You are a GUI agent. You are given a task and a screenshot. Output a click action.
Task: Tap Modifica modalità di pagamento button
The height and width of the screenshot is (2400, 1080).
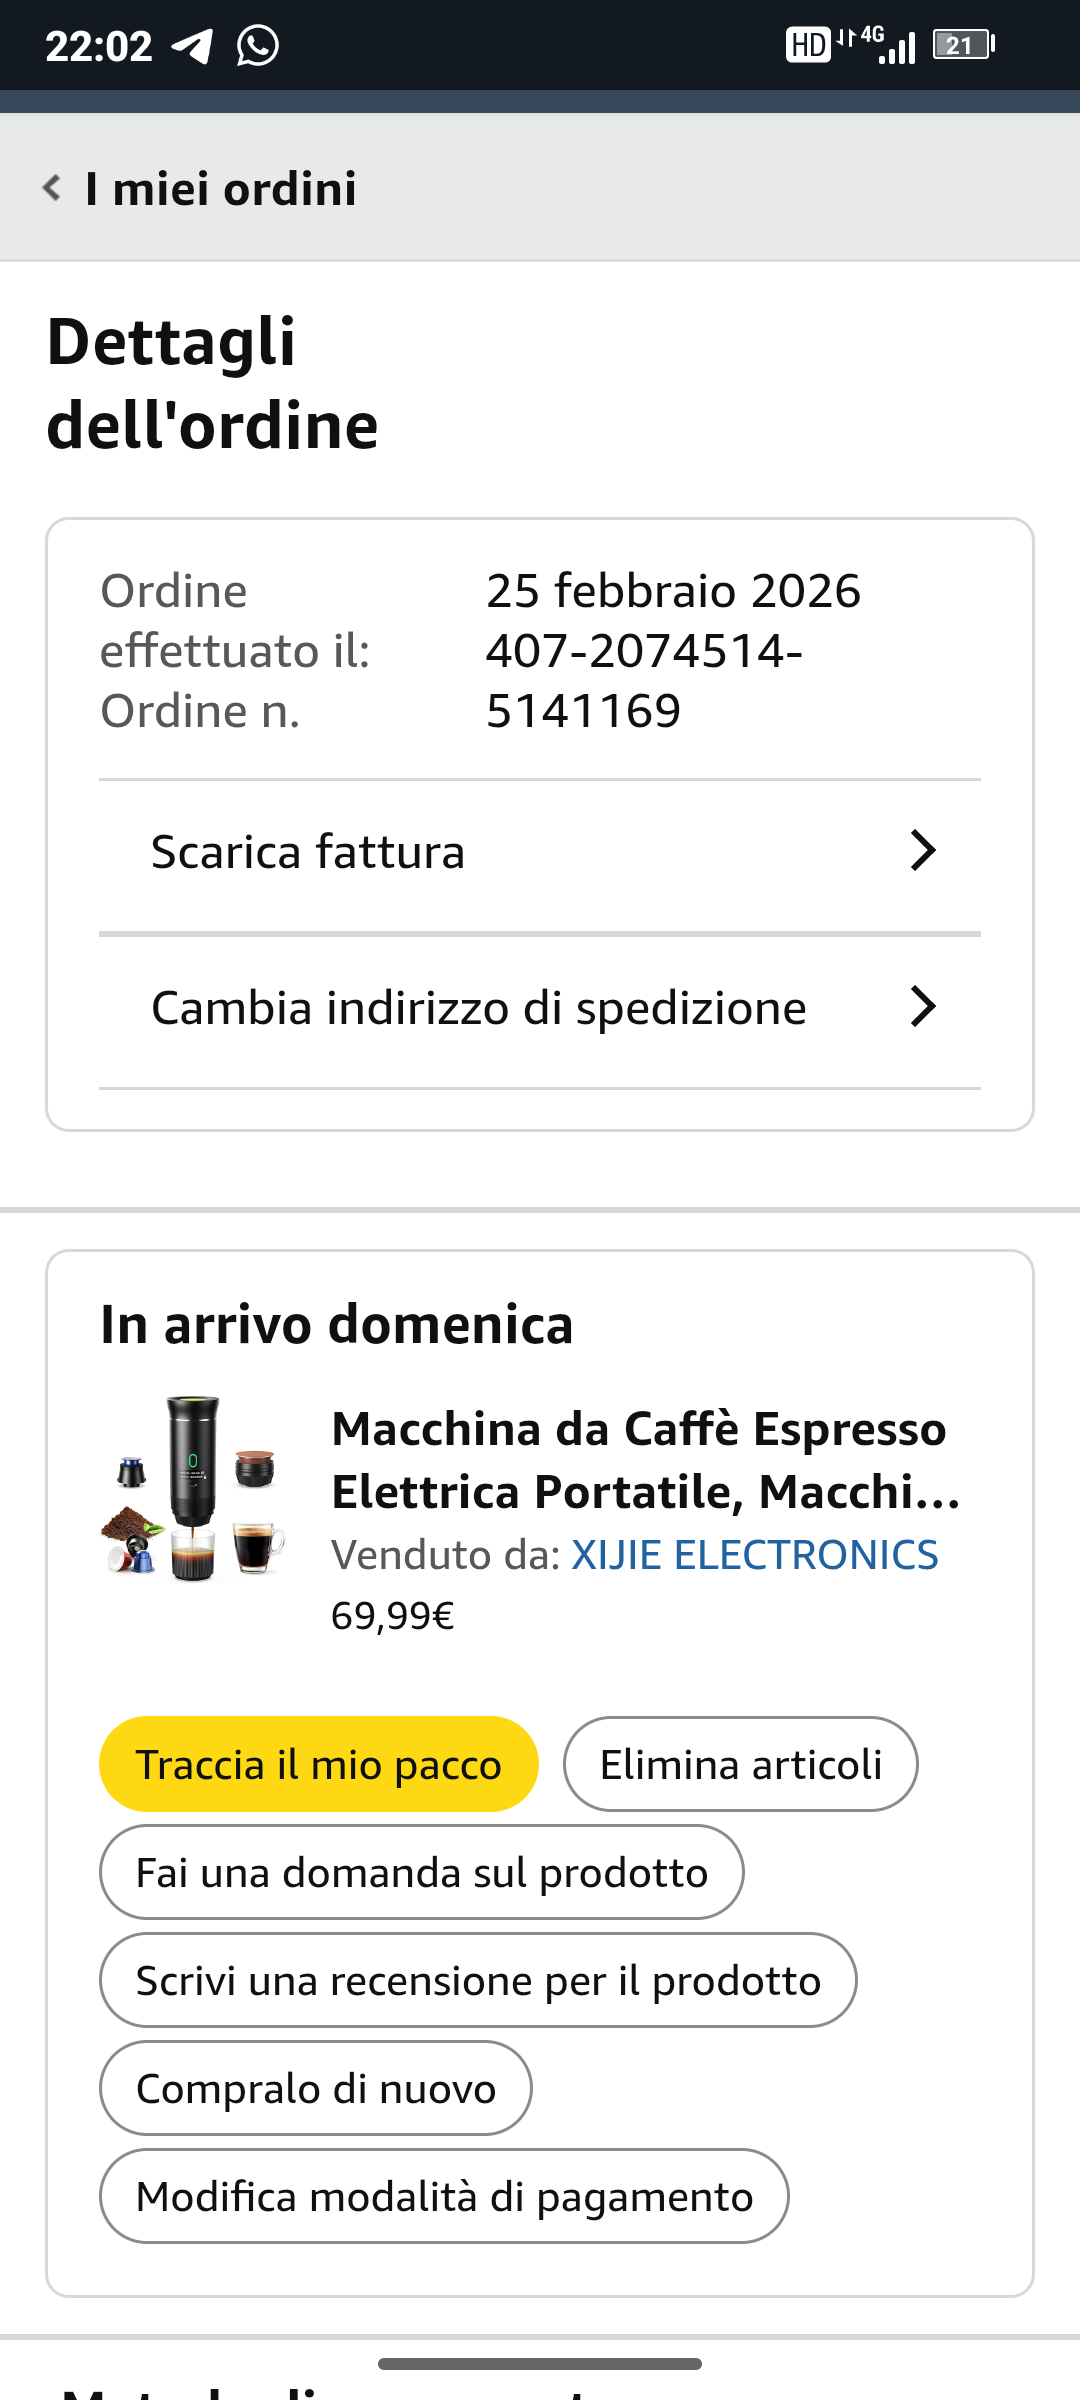(x=444, y=2197)
